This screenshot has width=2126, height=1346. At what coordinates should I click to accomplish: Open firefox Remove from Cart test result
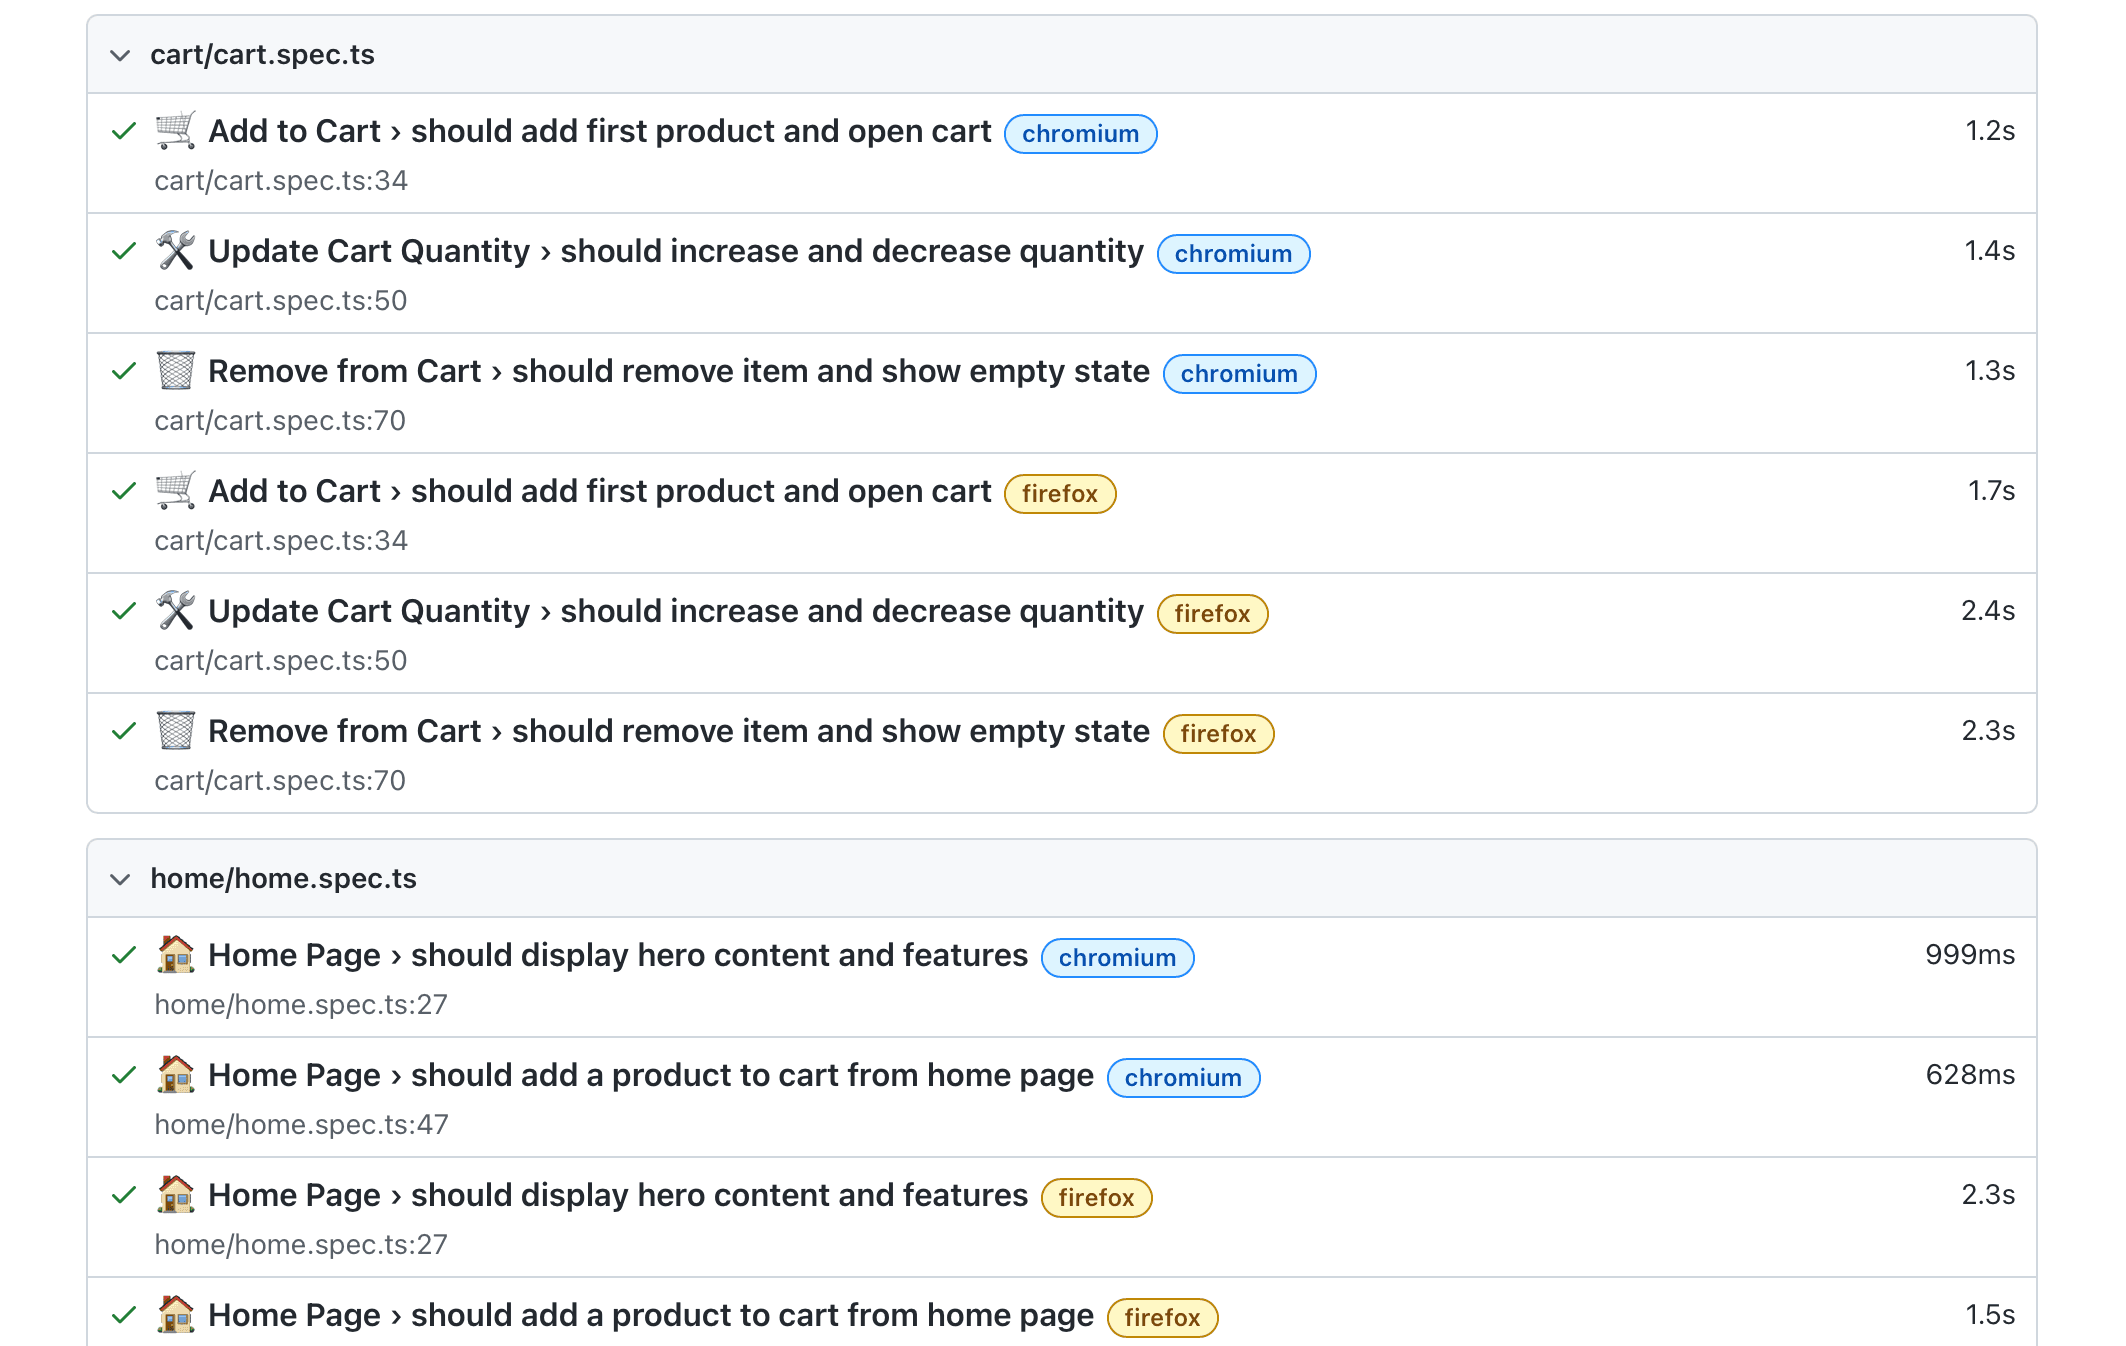(678, 731)
